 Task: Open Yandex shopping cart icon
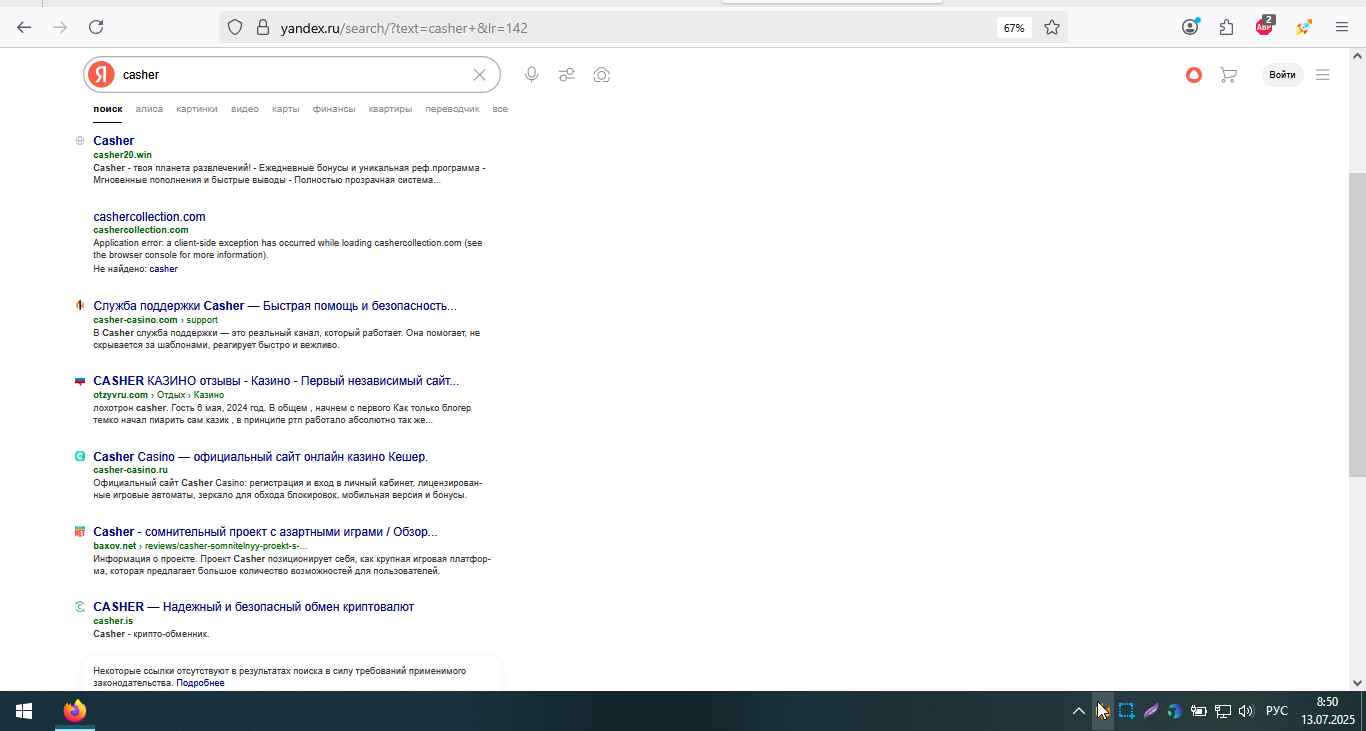click(1228, 75)
